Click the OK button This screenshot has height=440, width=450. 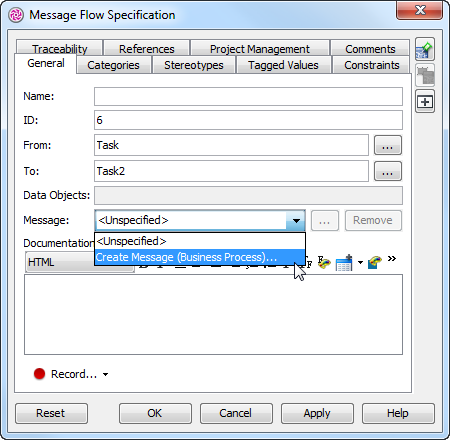(x=155, y=413)
